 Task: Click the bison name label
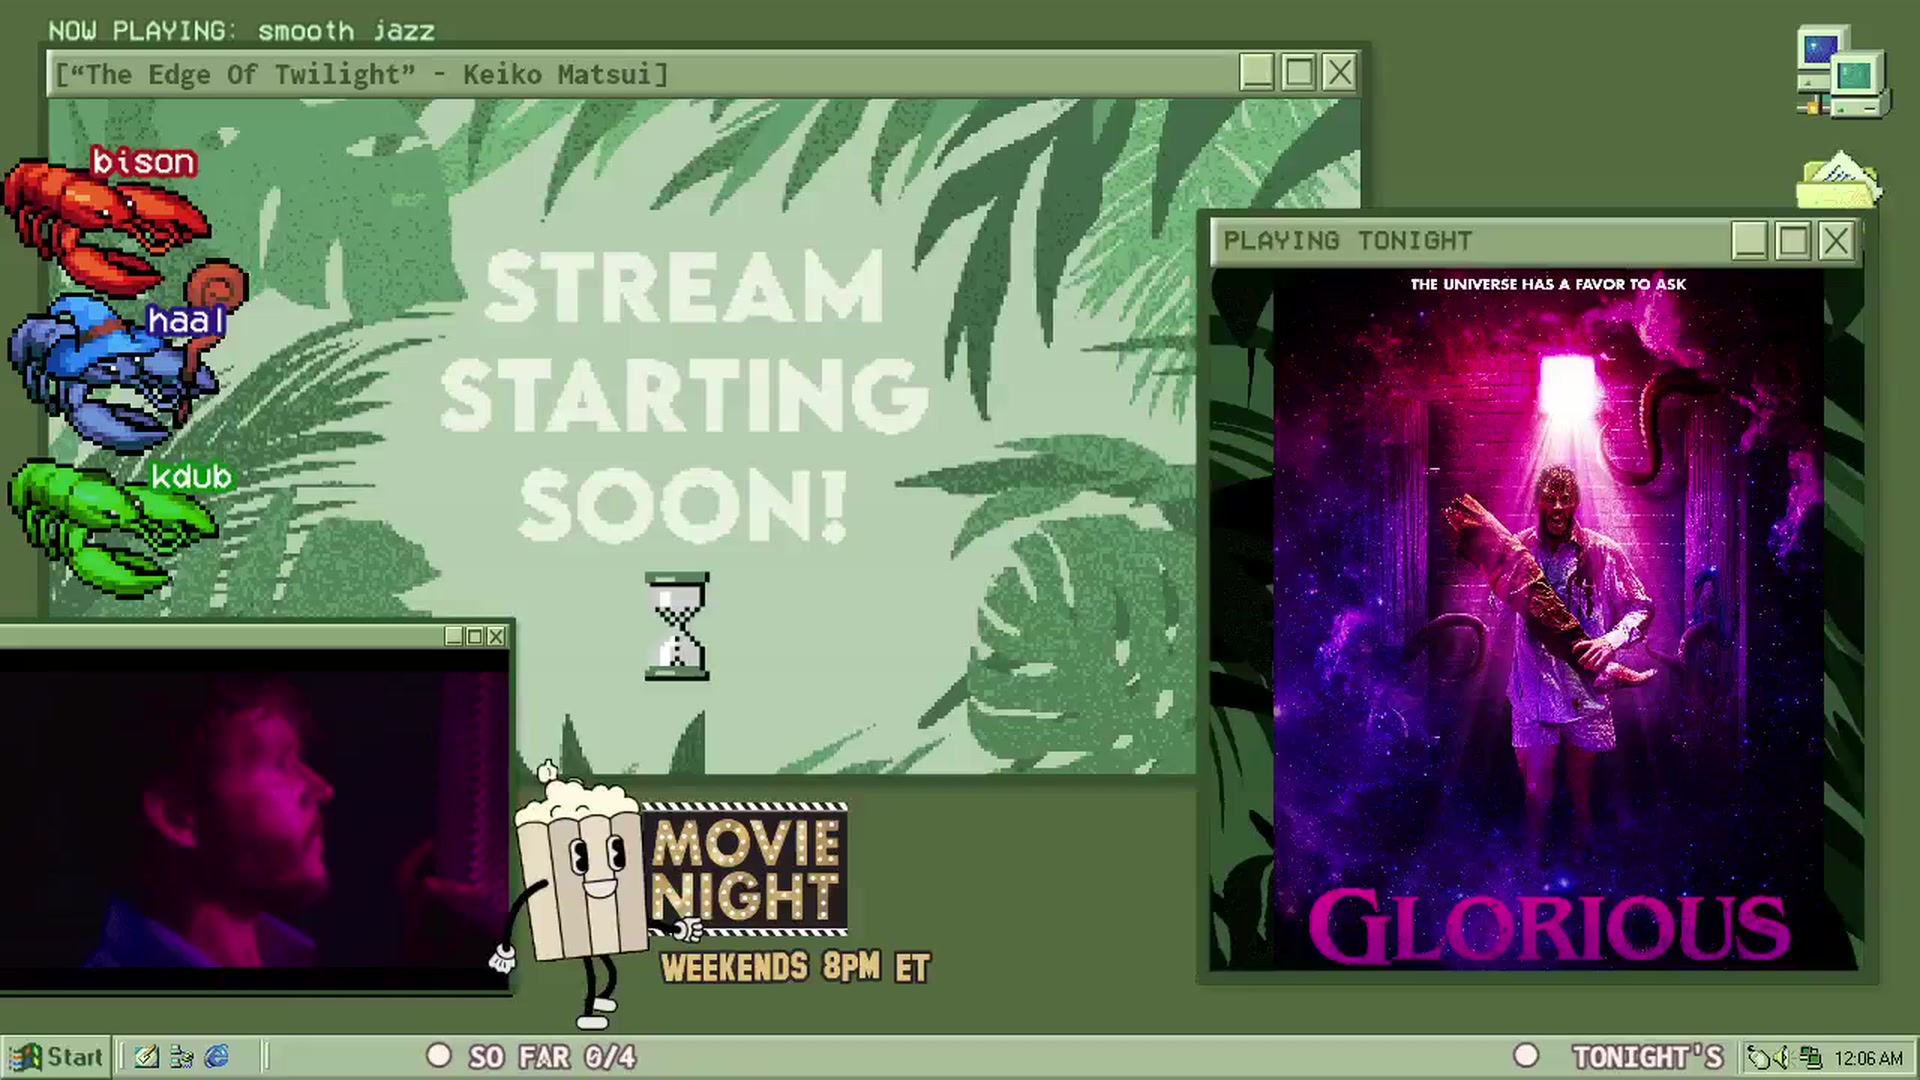click(144, 162)
